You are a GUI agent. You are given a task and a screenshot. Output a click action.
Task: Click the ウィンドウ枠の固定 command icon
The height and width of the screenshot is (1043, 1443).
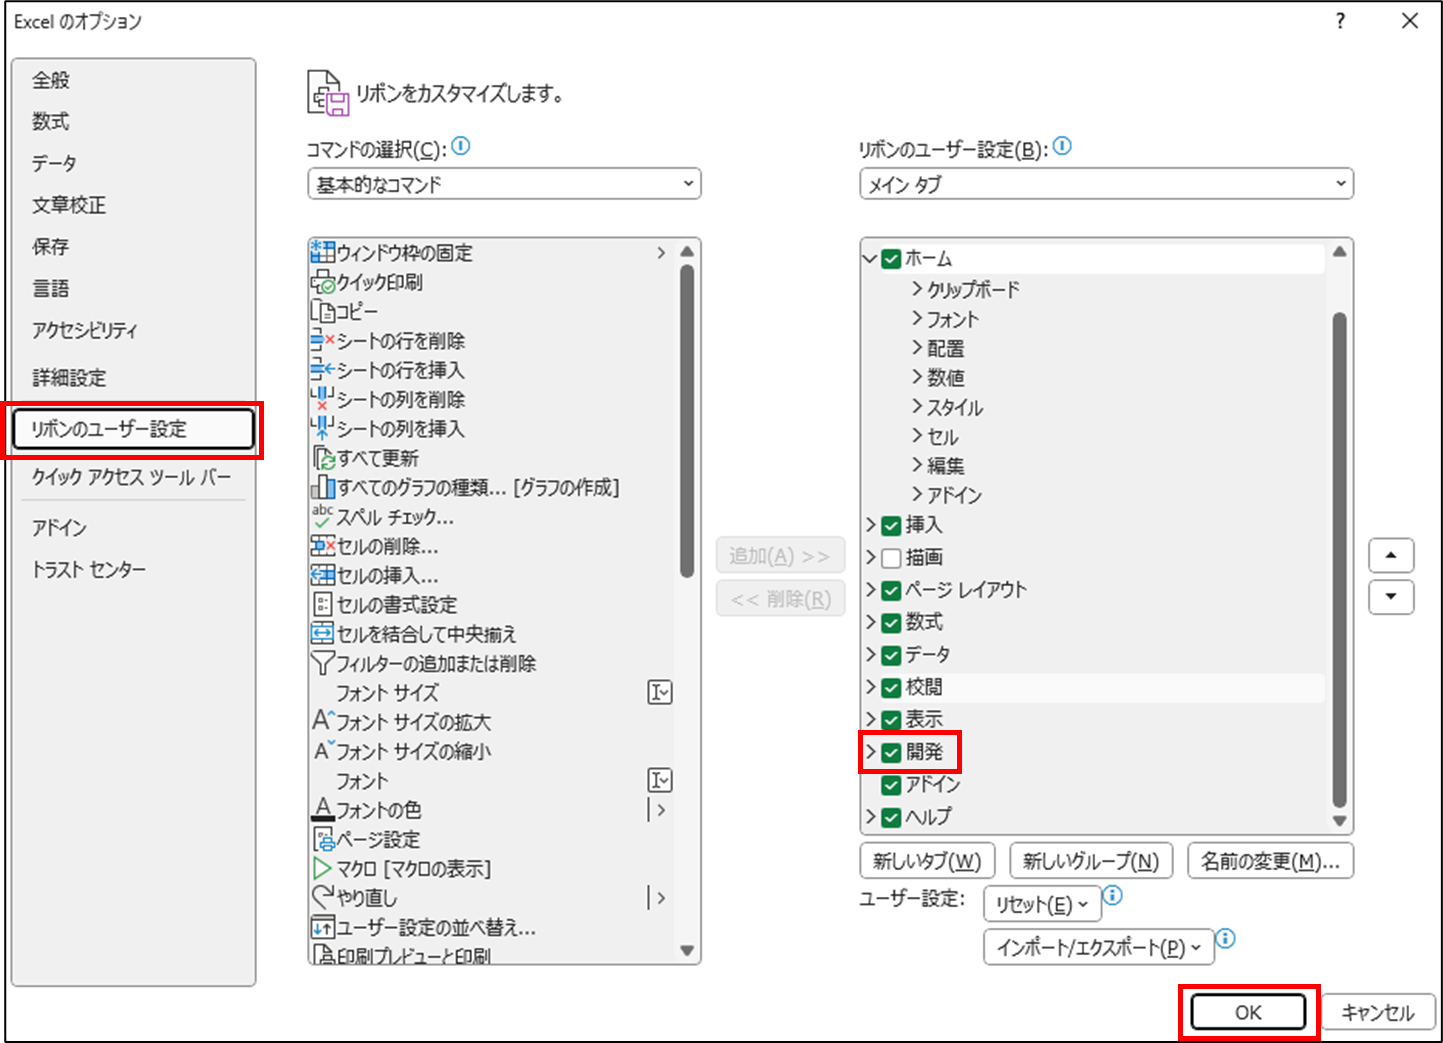(322, 252)
